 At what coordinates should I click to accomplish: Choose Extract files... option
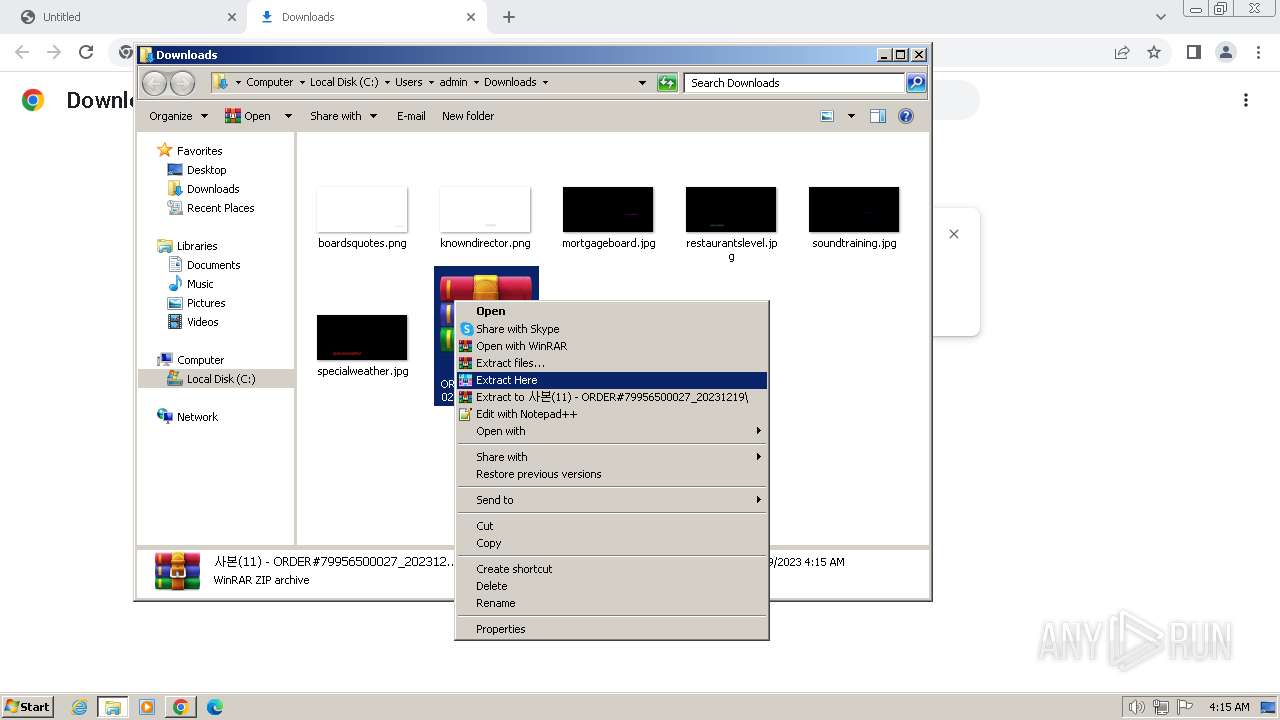pyautogui.click(x=611, y=363)
